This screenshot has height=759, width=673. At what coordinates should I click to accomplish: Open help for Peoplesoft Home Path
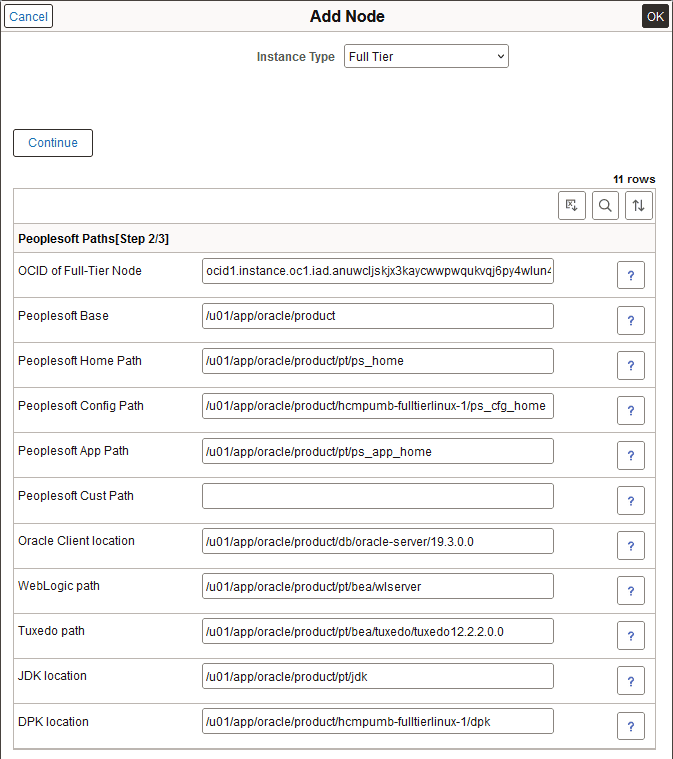point(631,365)
